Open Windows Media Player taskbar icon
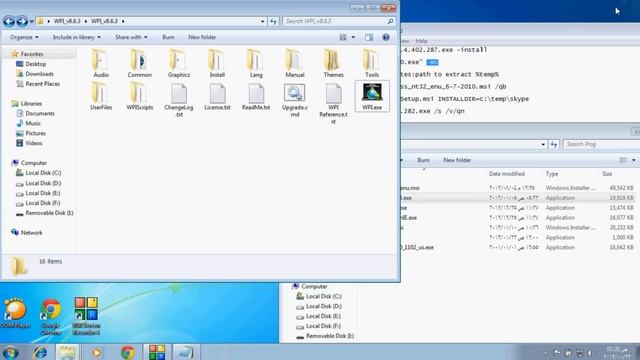Image resolution: width=640 pixels, height=360 pixels. click(97, 352)
